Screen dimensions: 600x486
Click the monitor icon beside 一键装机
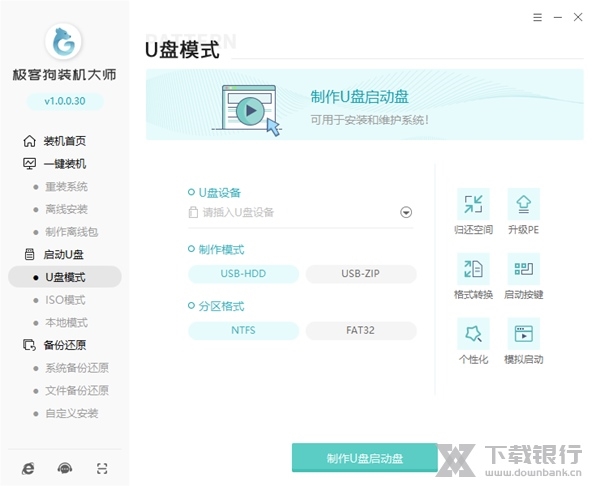click(29, 164)
